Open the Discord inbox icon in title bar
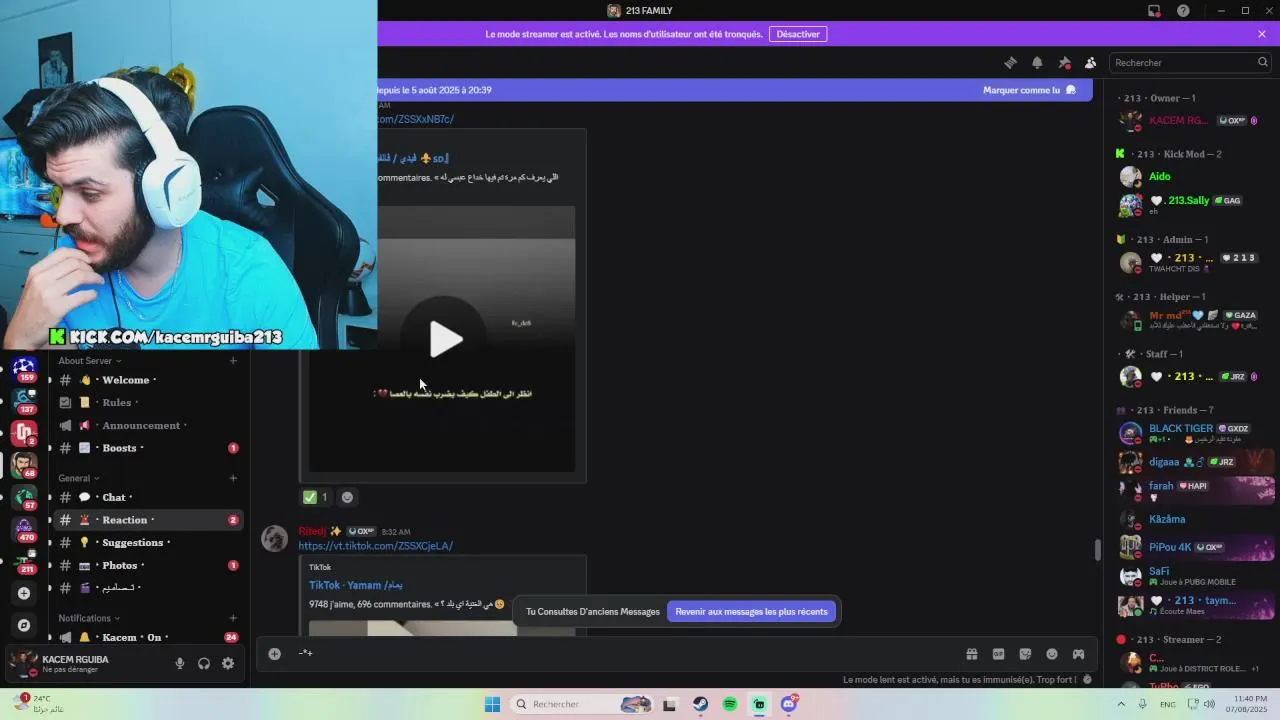Screen dimensions: 1280x720 1154,11
